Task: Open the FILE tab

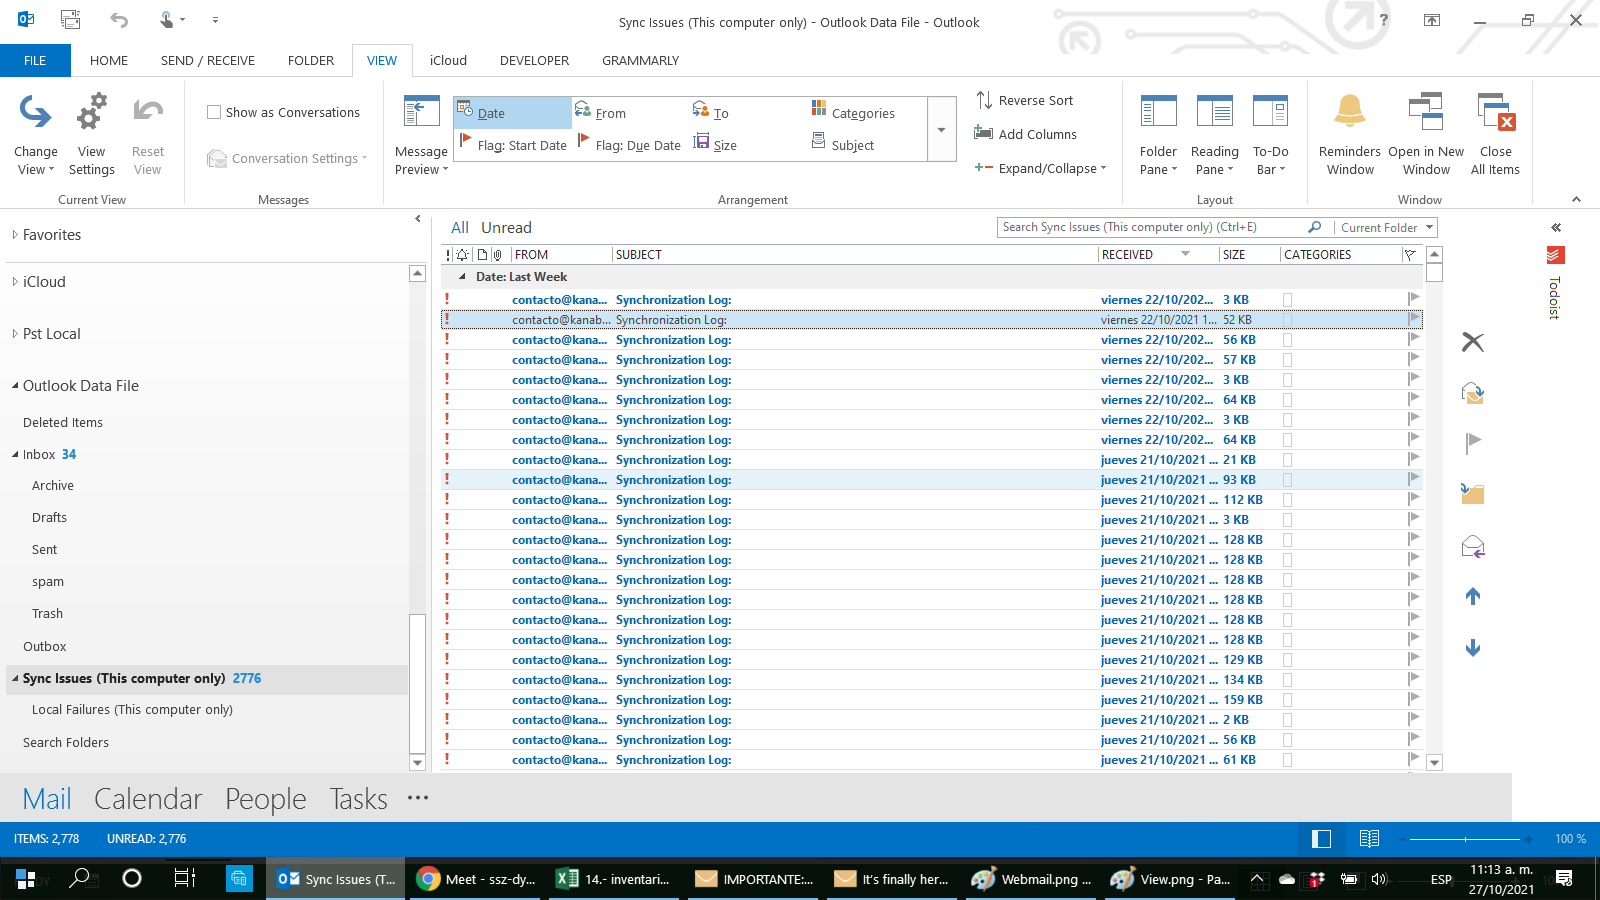Action: [x=35, y=60]
